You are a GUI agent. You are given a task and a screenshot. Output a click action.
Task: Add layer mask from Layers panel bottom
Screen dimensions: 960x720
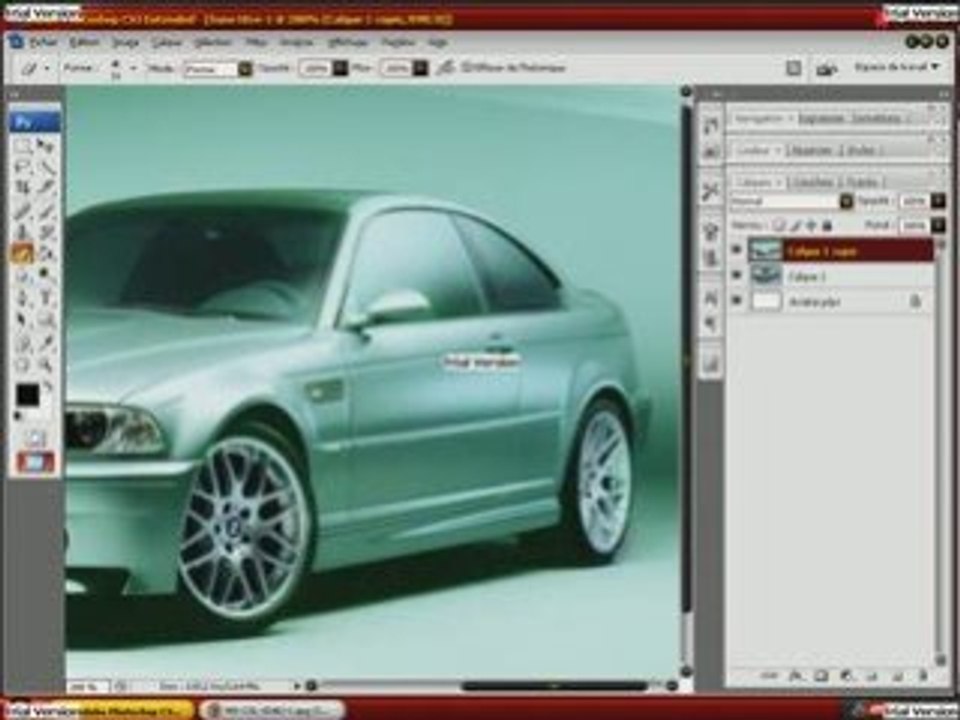(821, 676)
